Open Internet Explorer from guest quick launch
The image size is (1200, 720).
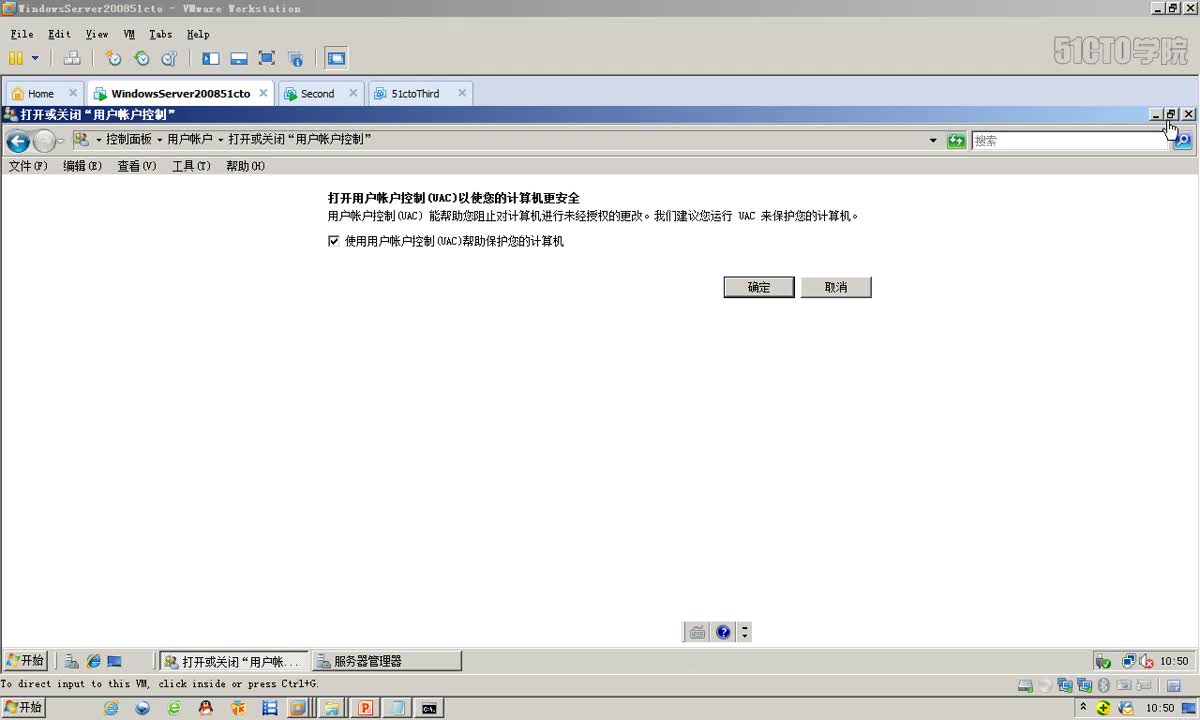(94, 661)
